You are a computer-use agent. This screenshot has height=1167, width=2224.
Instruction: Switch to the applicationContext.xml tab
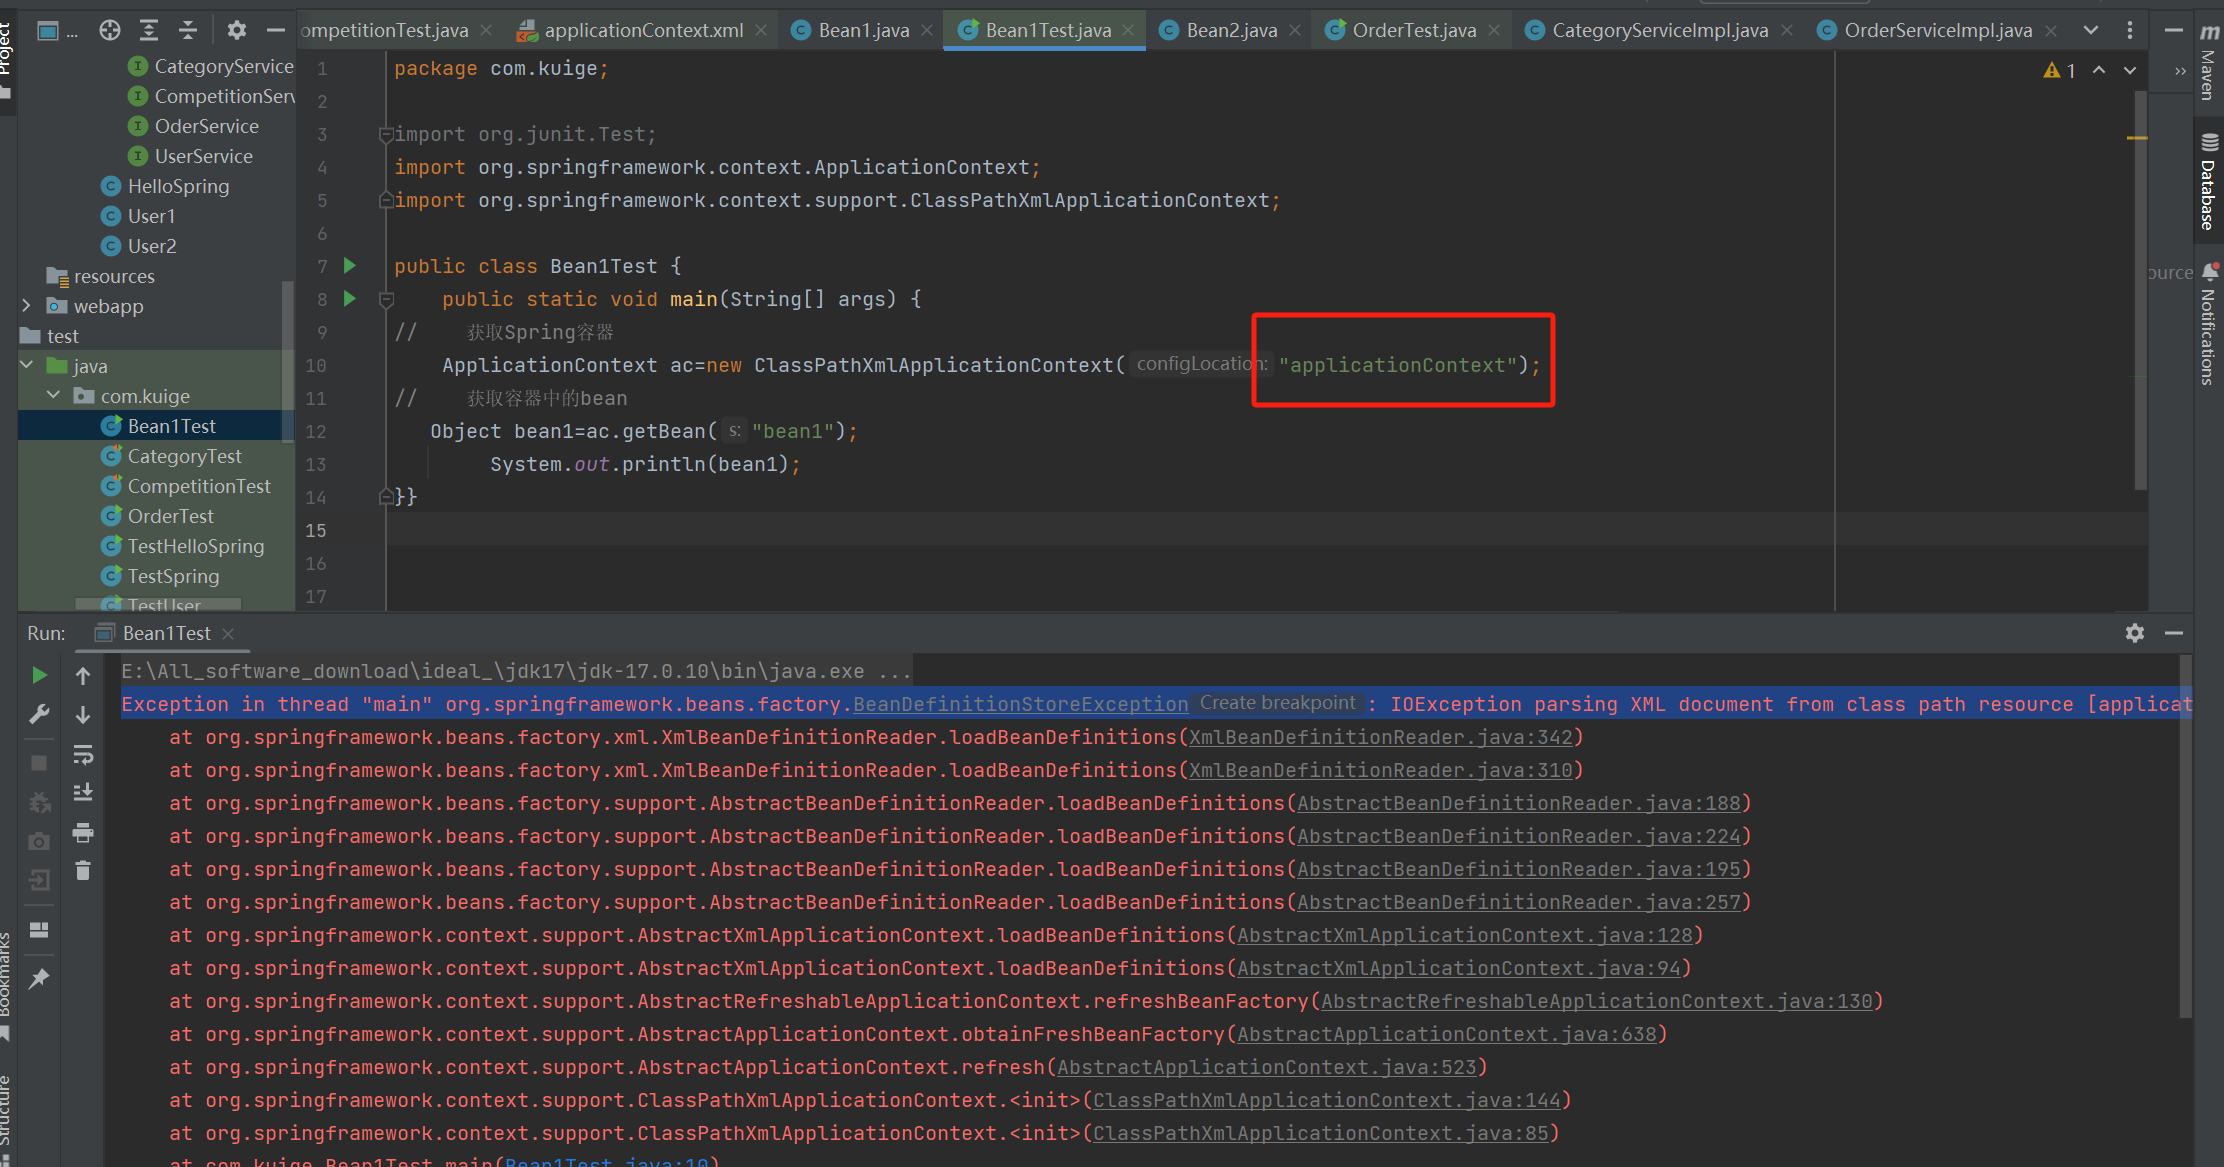click(x=643, y=30)
